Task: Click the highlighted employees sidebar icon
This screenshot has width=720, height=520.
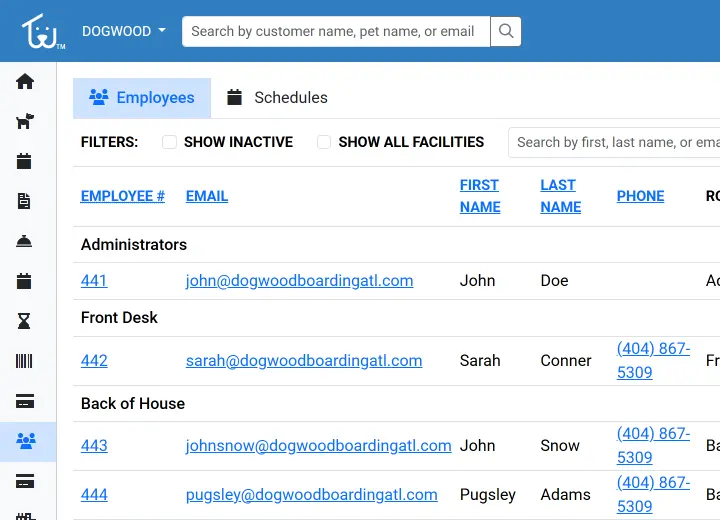Action: click(x=25, y=441)
